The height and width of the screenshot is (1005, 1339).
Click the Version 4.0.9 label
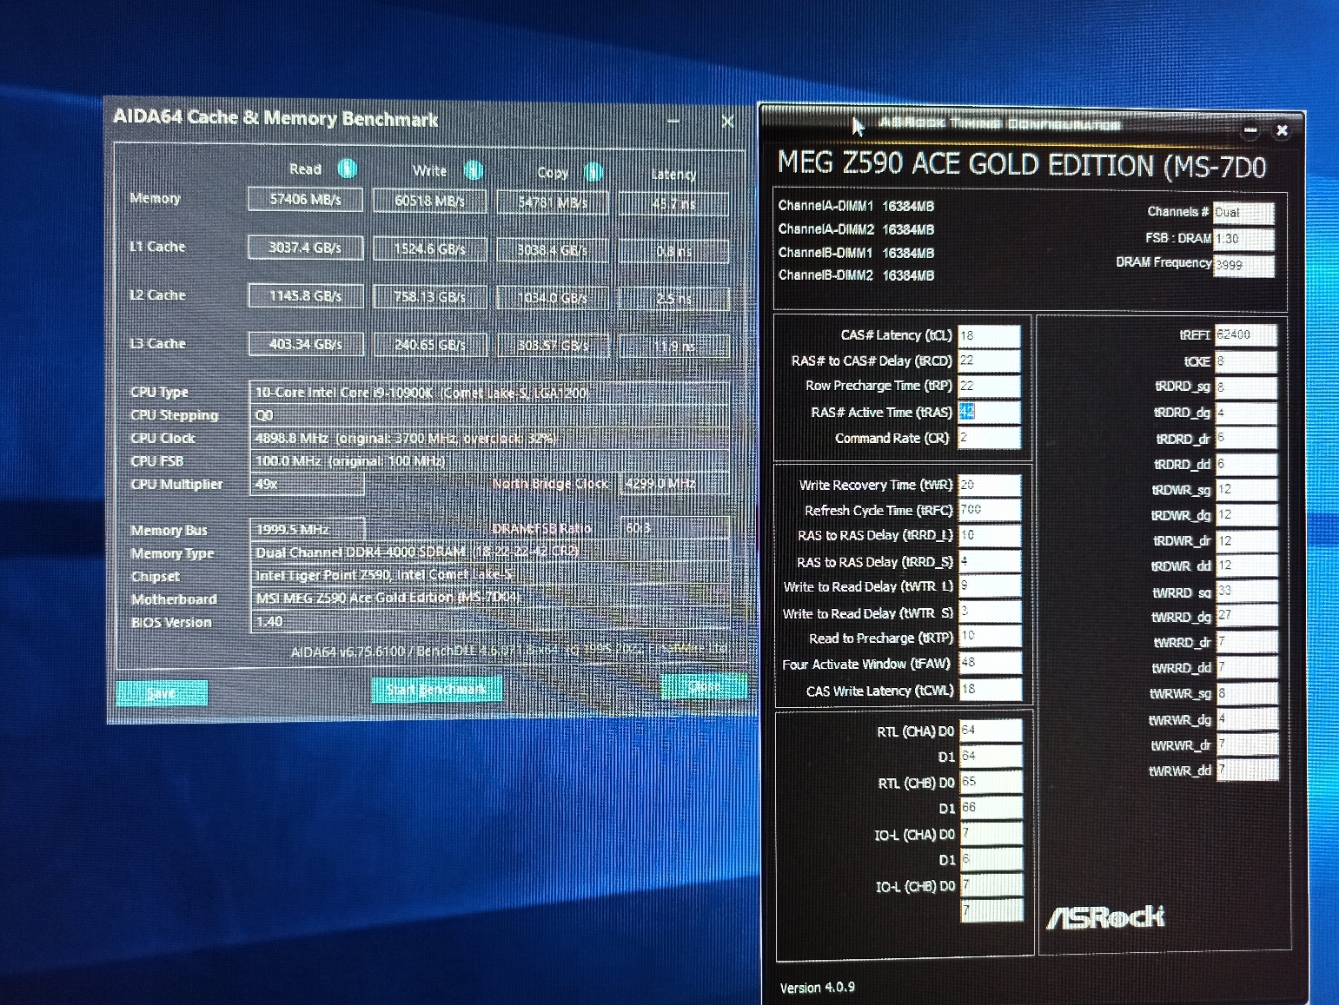tap(817, 987)
